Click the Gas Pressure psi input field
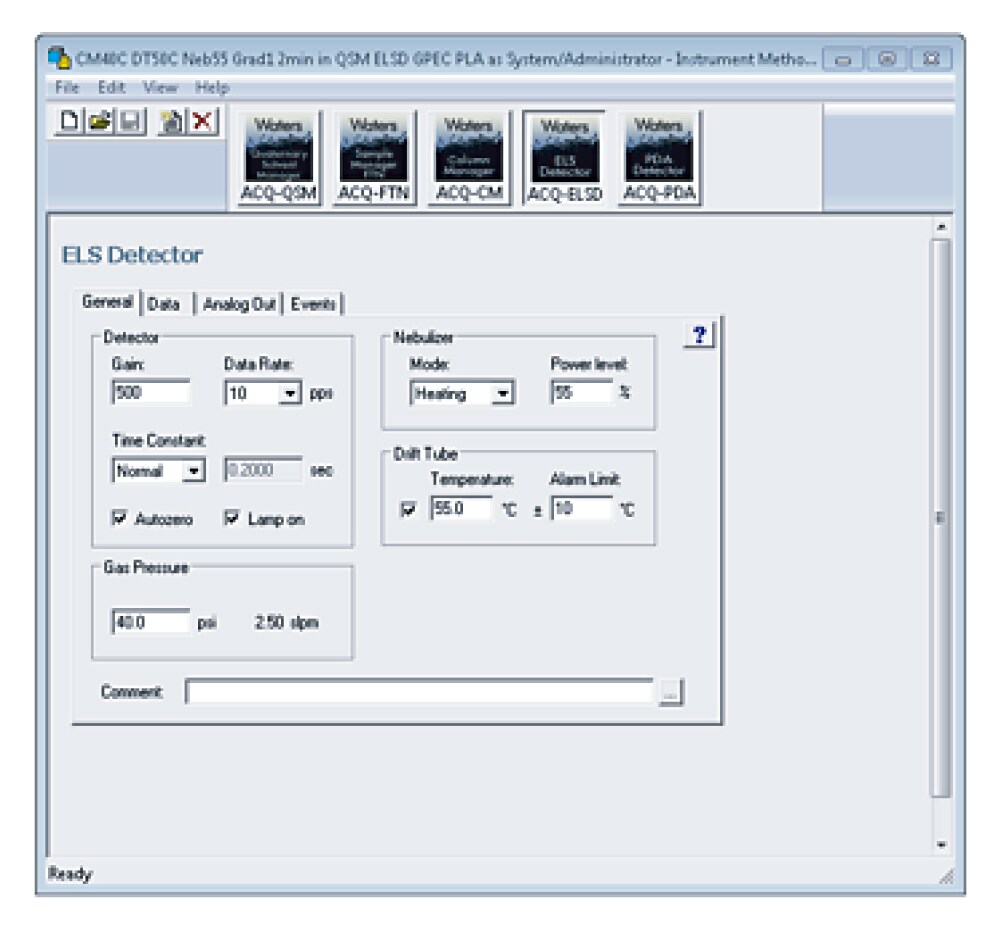Viewport: 1000px width, 930px height. tap(151, 622)
